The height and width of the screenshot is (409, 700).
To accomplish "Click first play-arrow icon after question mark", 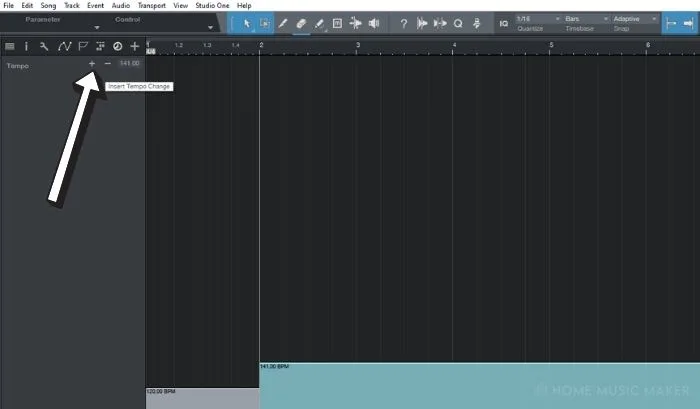I will 421,23.
